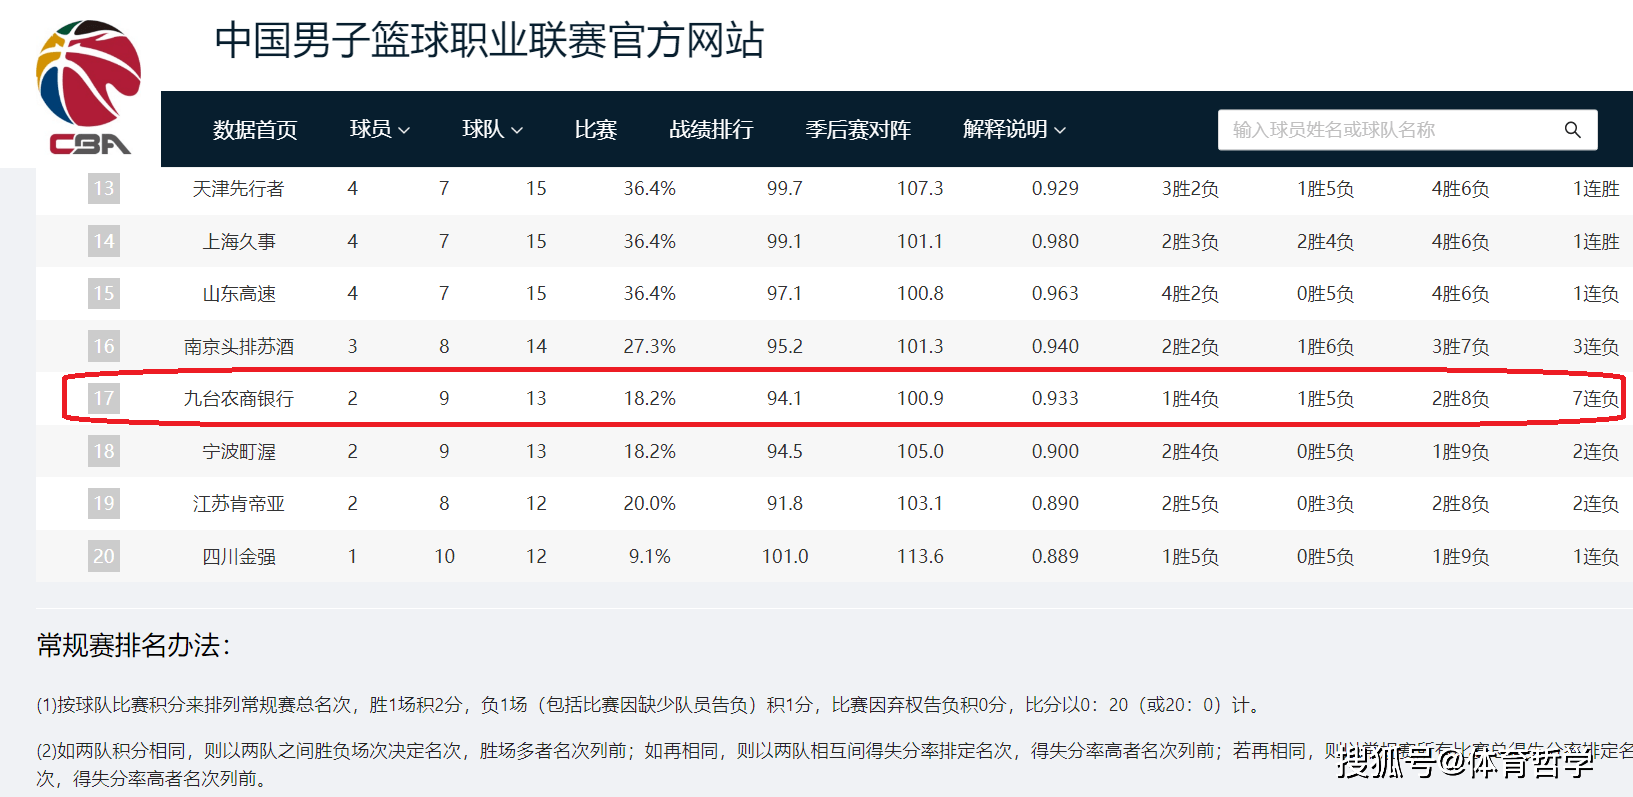
Task: Click the 九台农商银行 team name
Action: point(239,399)
